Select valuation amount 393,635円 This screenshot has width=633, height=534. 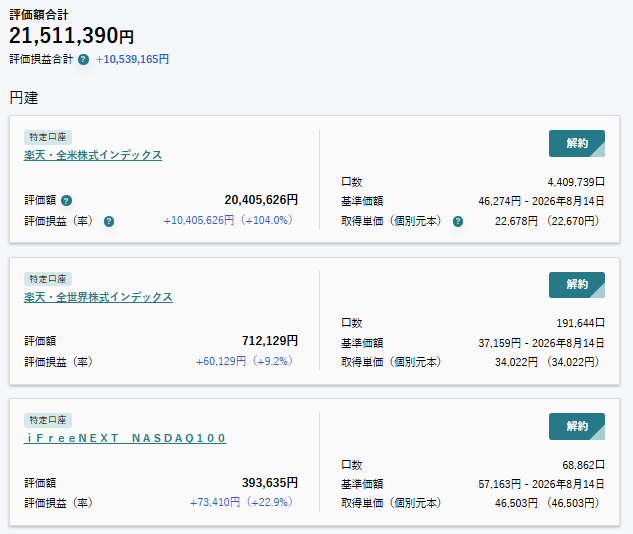[270, 483]
